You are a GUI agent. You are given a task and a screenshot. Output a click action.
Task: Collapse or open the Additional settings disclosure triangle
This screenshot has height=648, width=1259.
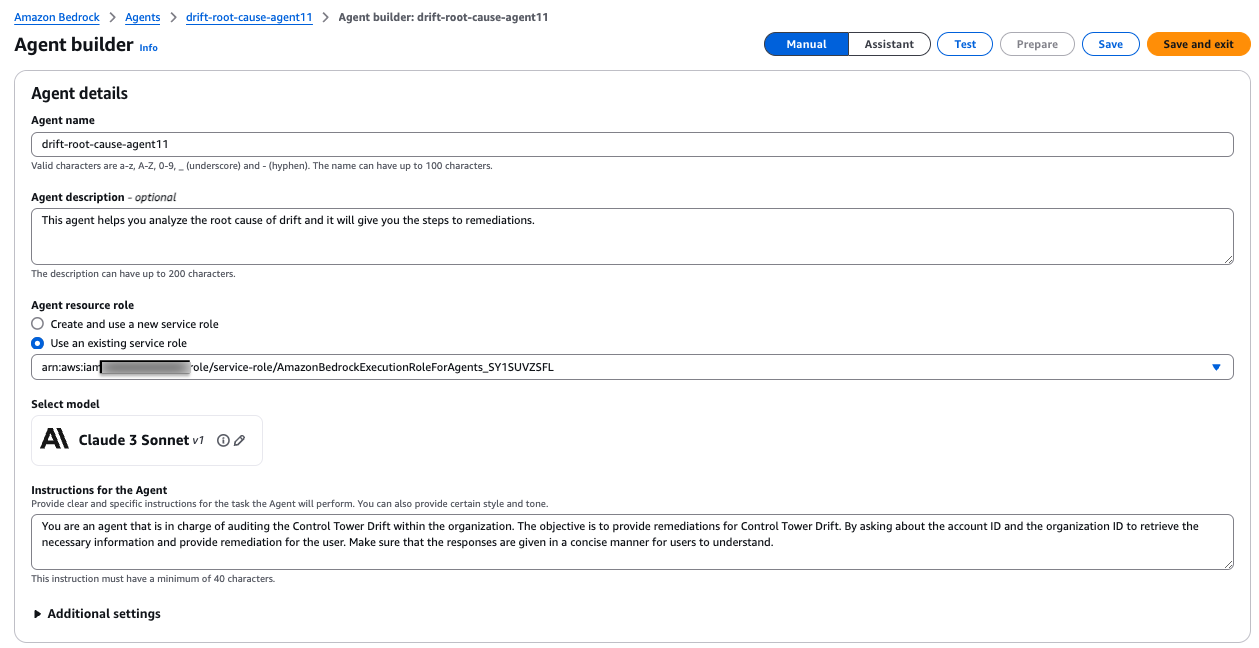point(38,613)
